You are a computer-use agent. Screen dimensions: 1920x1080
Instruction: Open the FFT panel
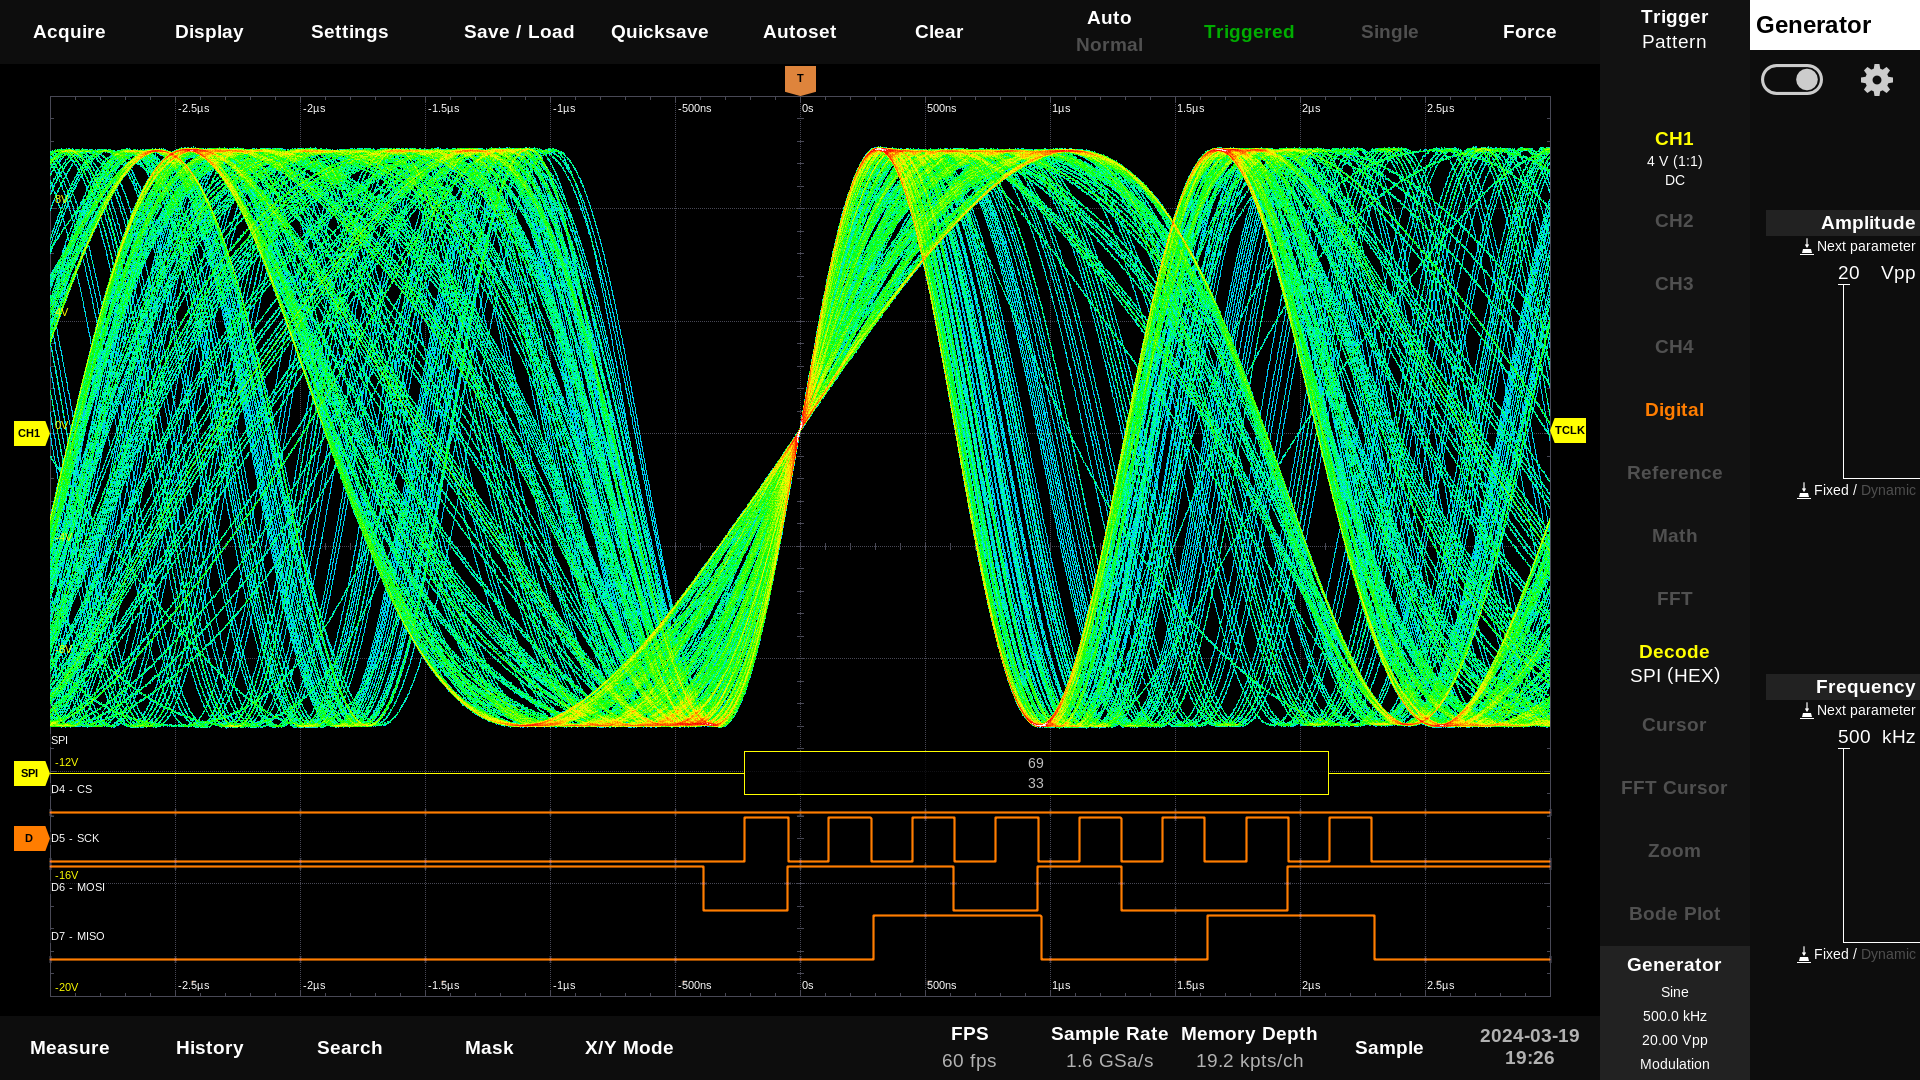pos(1674,599)
